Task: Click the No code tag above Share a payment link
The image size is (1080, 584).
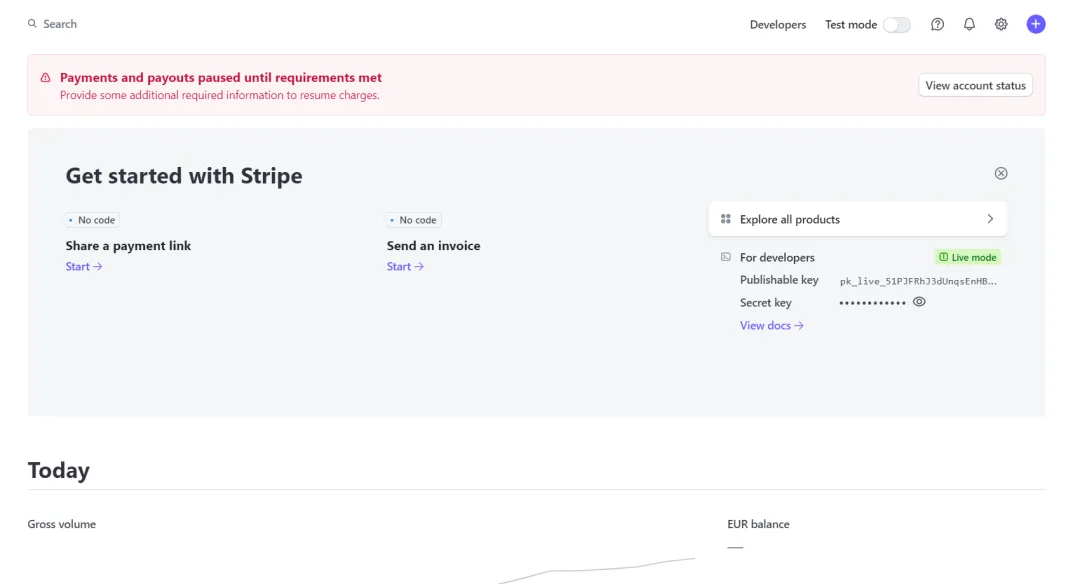Action: tap(92, 220)
